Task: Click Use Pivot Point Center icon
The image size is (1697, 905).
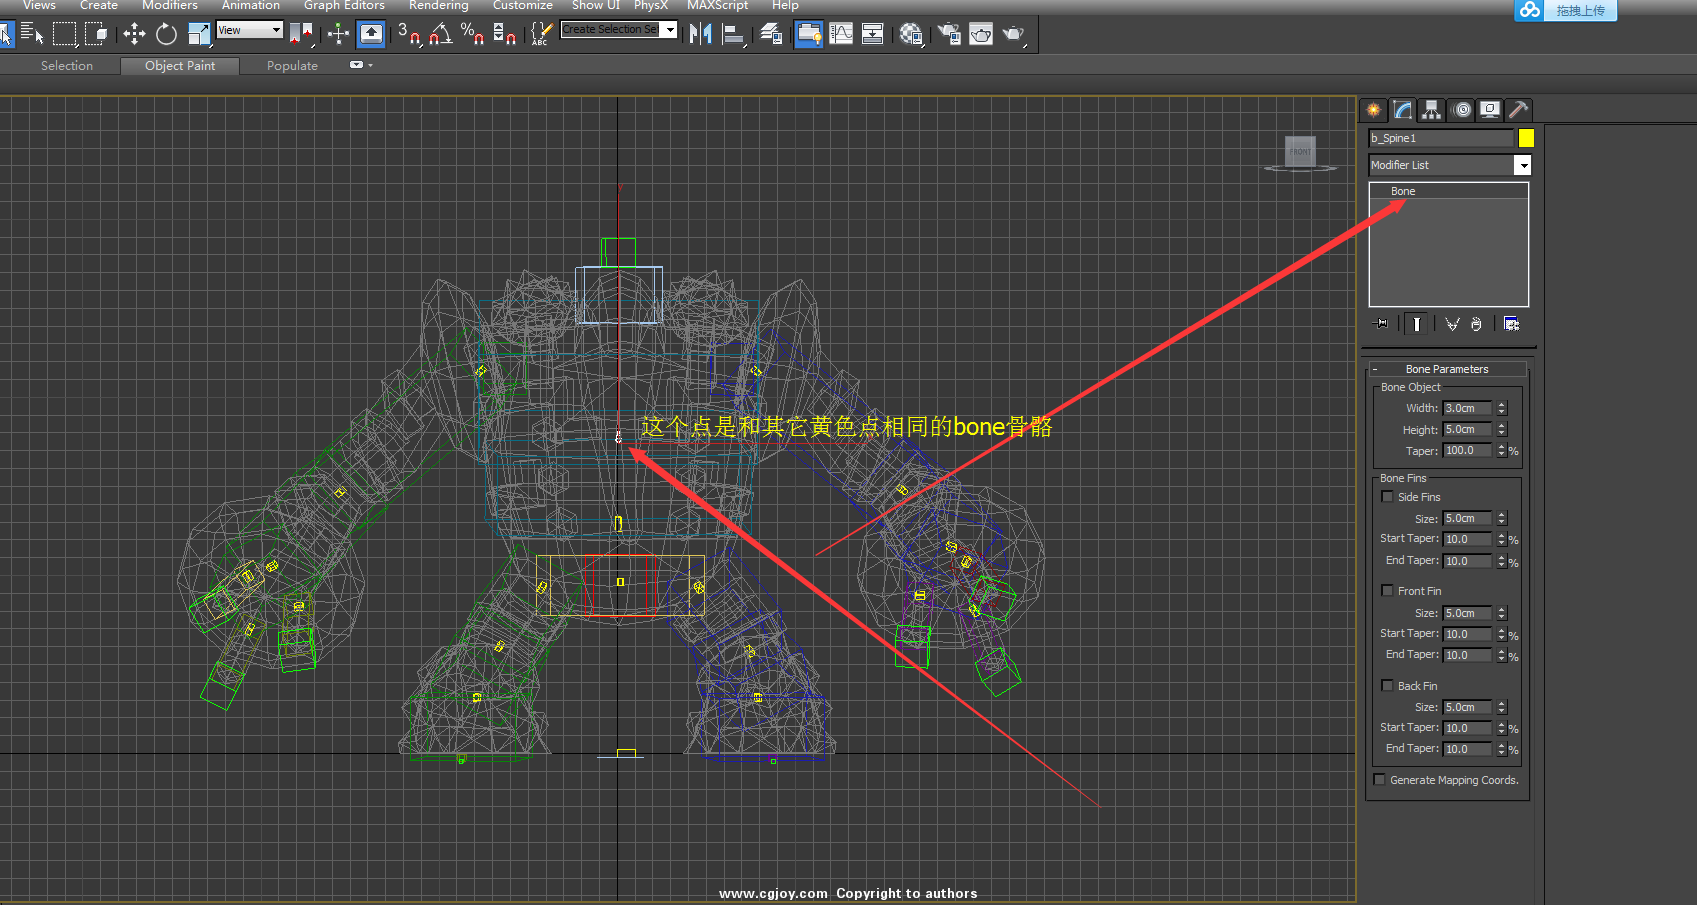Action: (301, 34)
